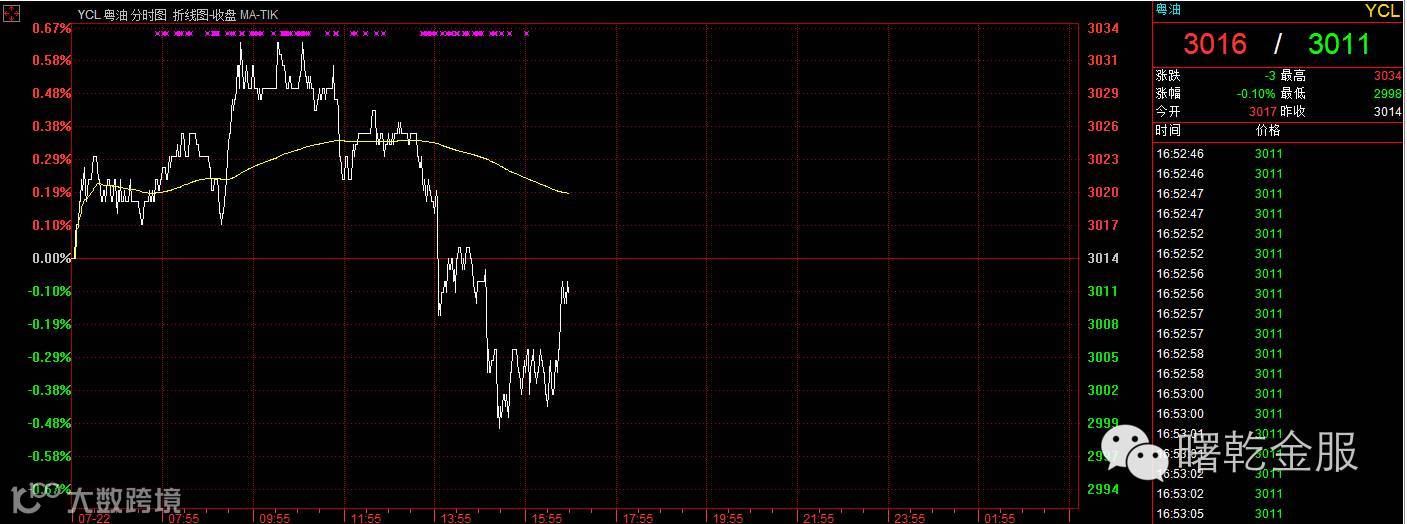1407x524 pixels.
Task: Select the 21:55 time axis label
Action: [x=819, y=518]
